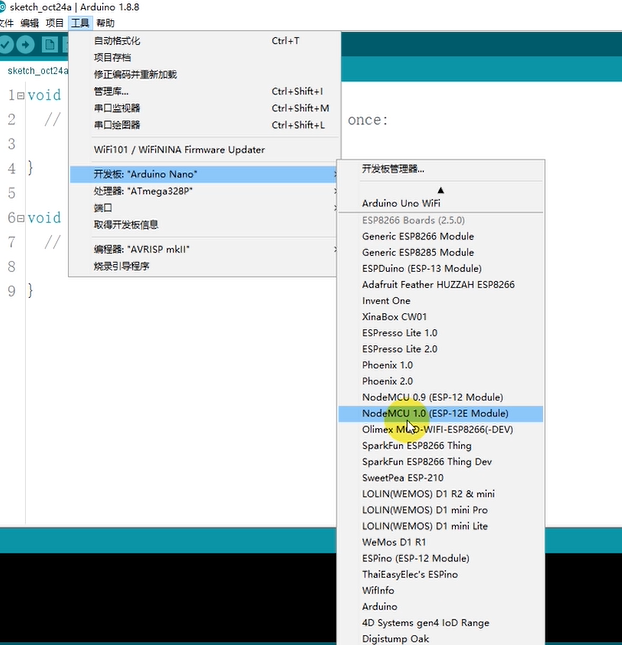Select 项目存档 menu entry
This screenshot has height=645, width=622.
click(204, 58)
